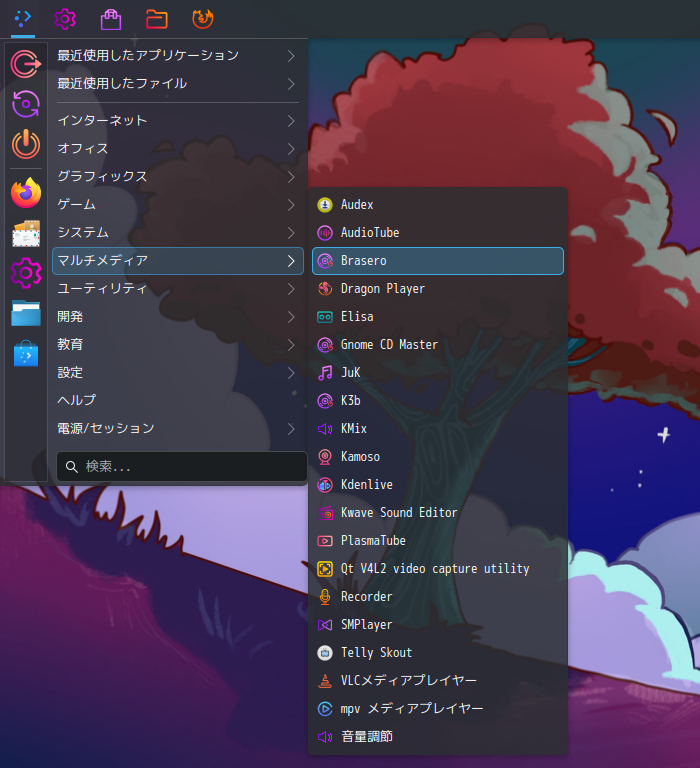
Task: Click the Recorder microphone icon
Action: (x=325, y=597)
